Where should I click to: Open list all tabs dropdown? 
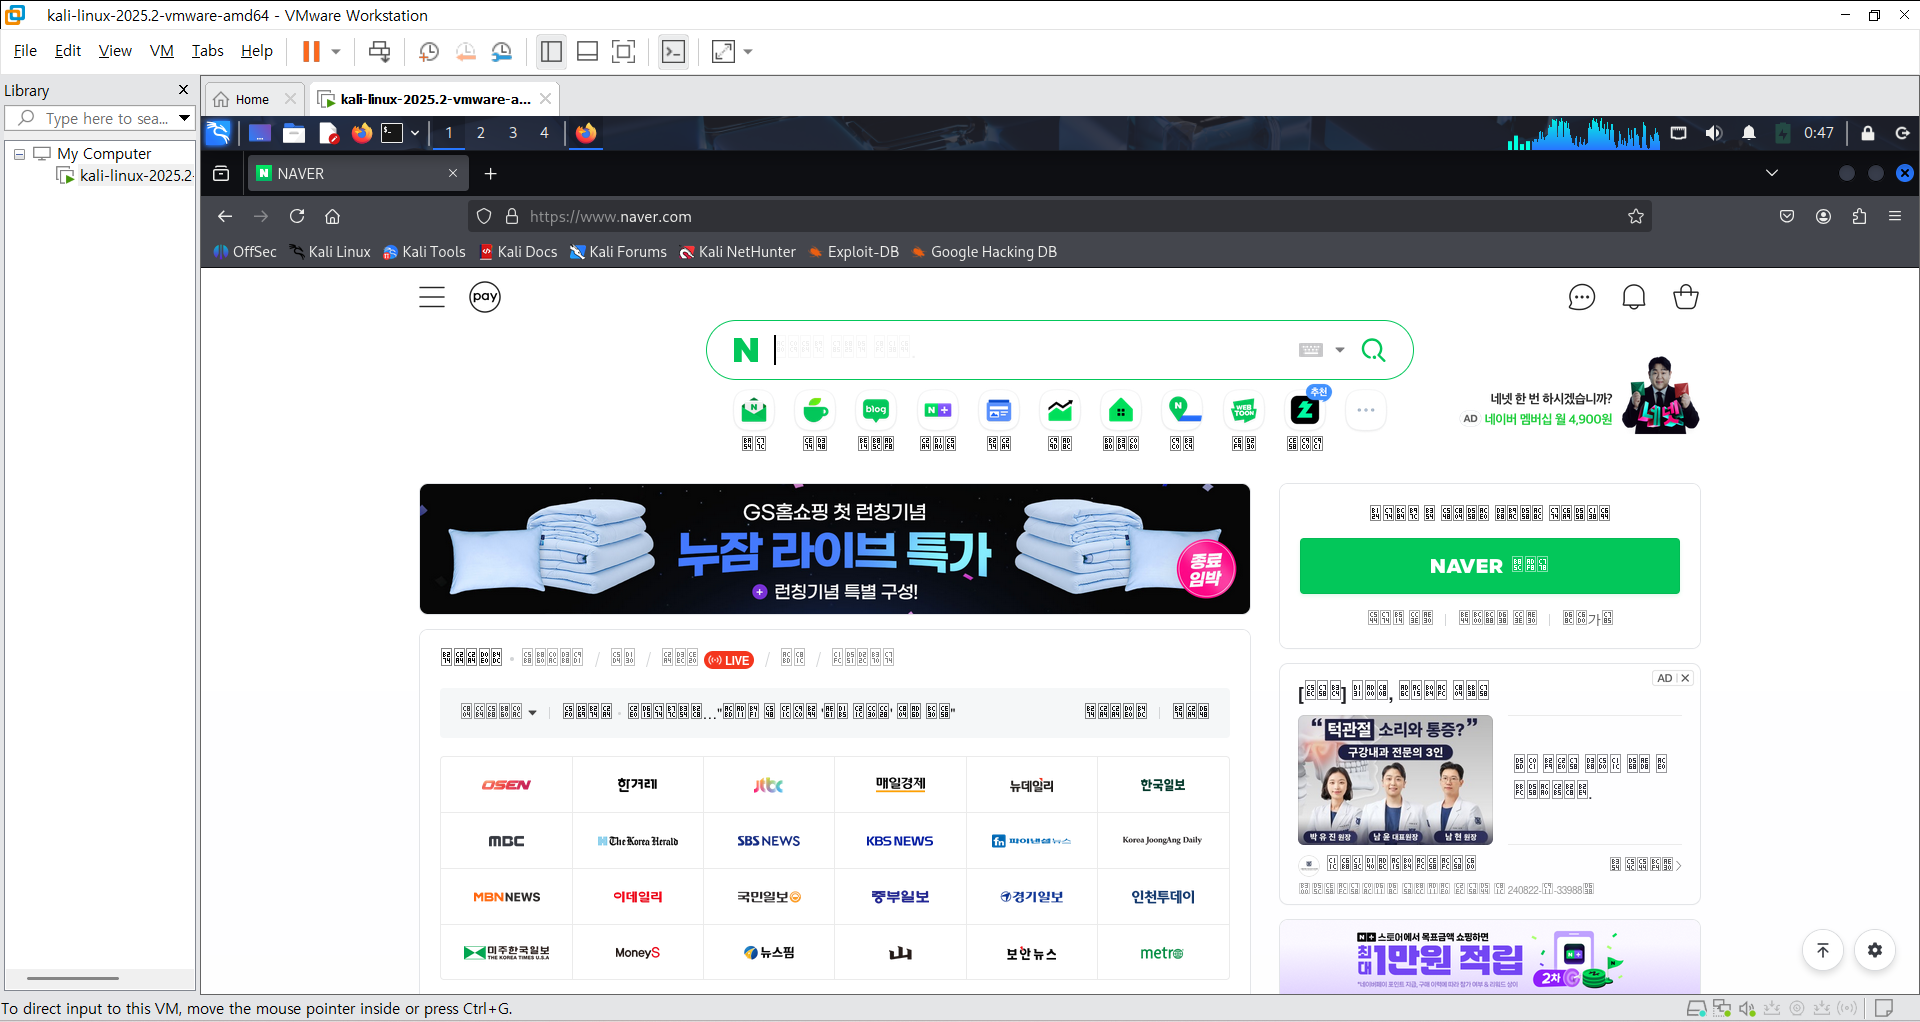point(1772,173)
